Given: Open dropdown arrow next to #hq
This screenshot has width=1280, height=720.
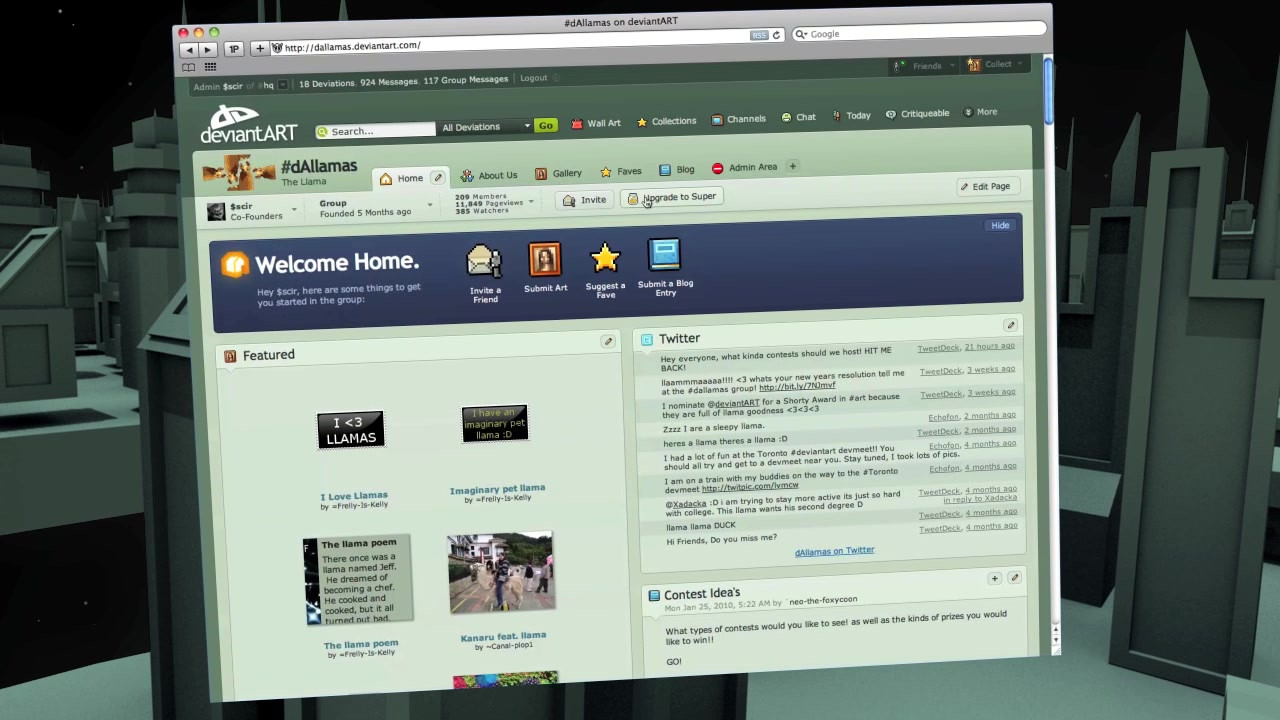Looking at the screenshot, I should click(x=283, y=85).
